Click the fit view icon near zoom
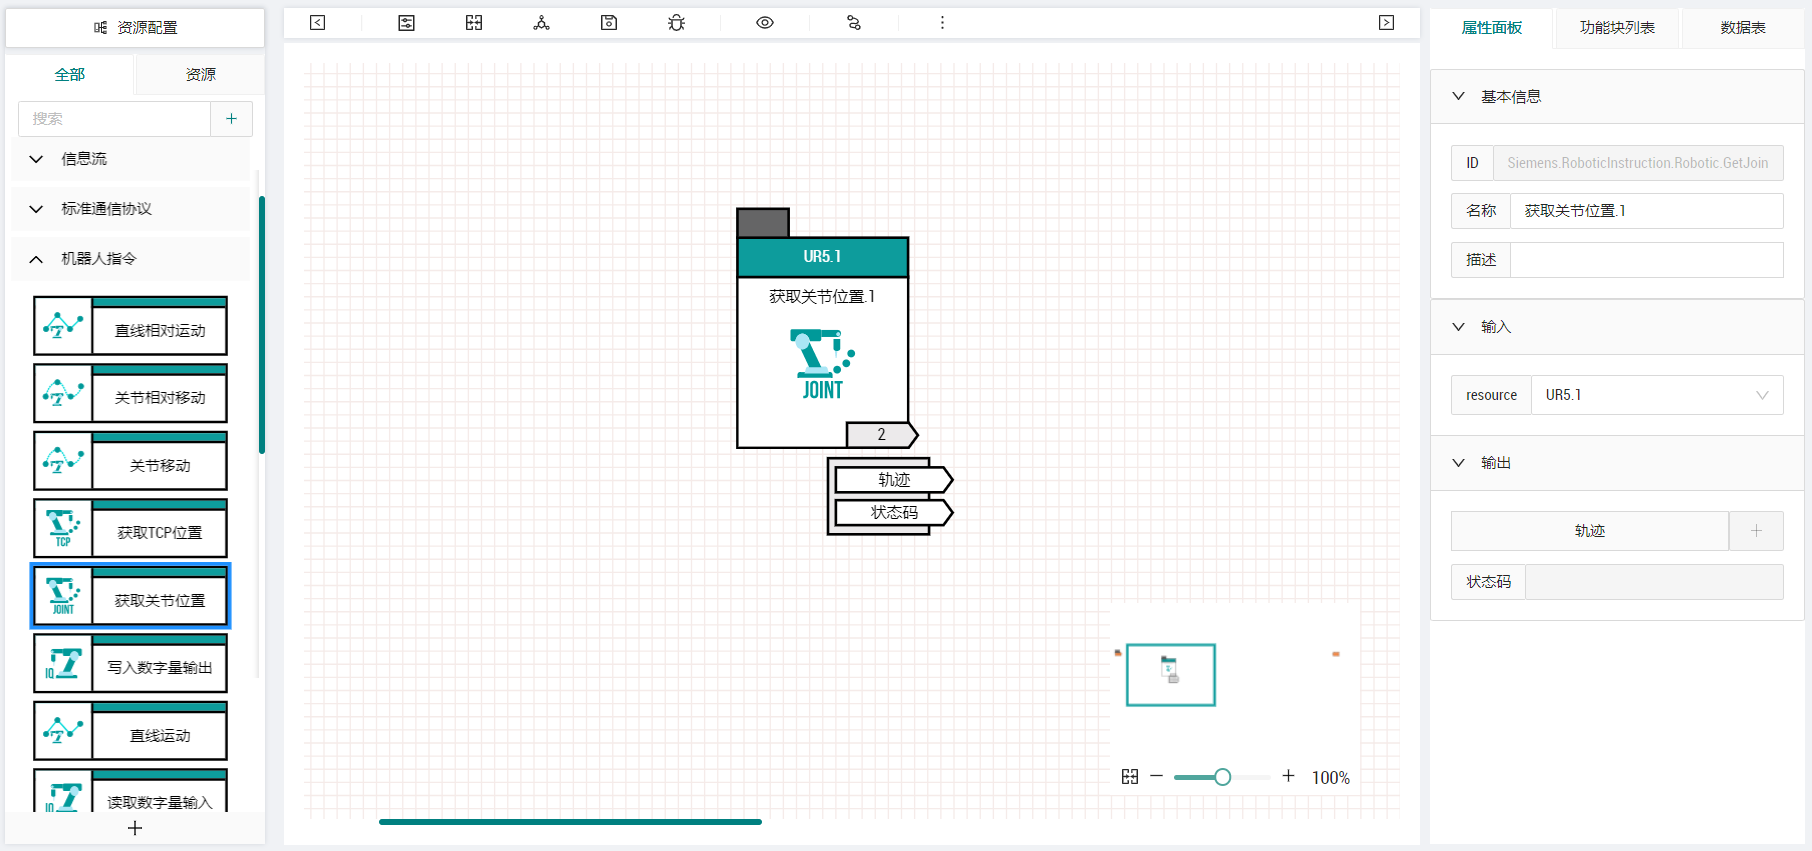Viewport: 1812px width, 851px height. [x=1130, y=777]
